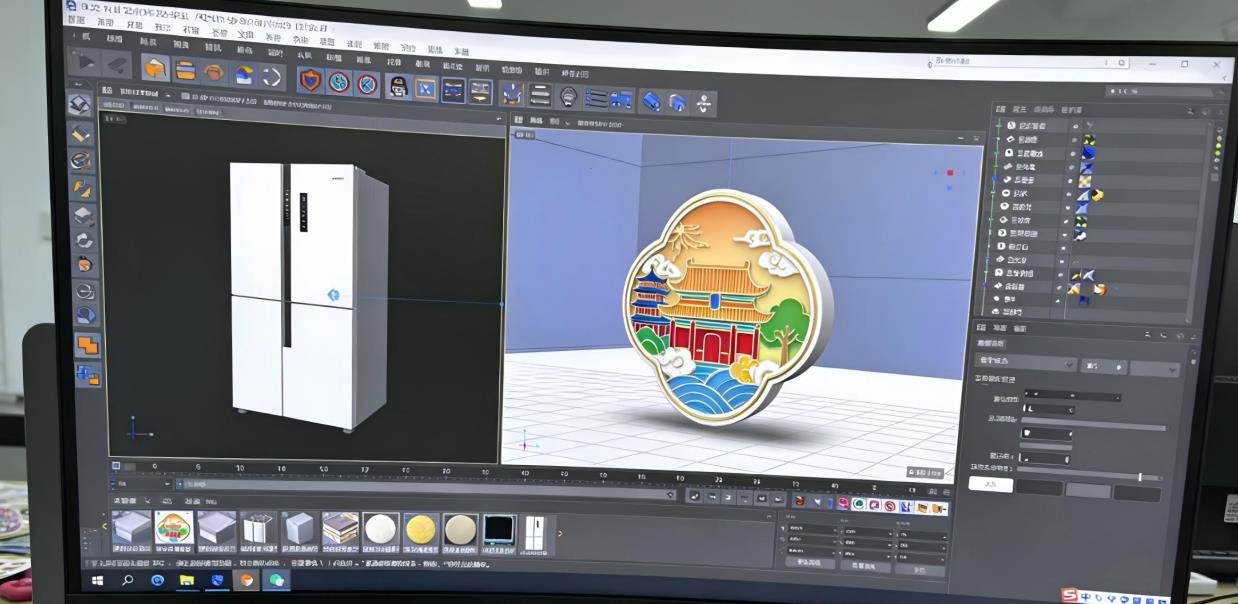Expand the top object in the Object Manager
1238x604 pixels.
point(997,127)
